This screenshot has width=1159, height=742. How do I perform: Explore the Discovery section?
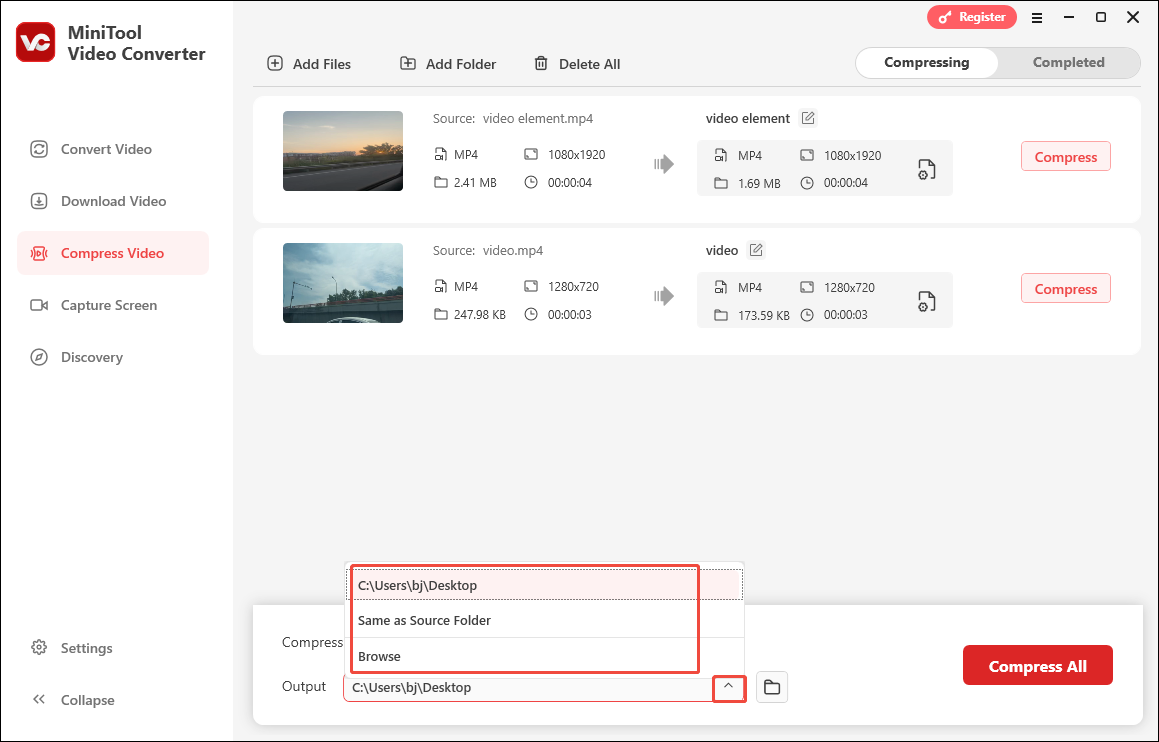click(91, 356)
